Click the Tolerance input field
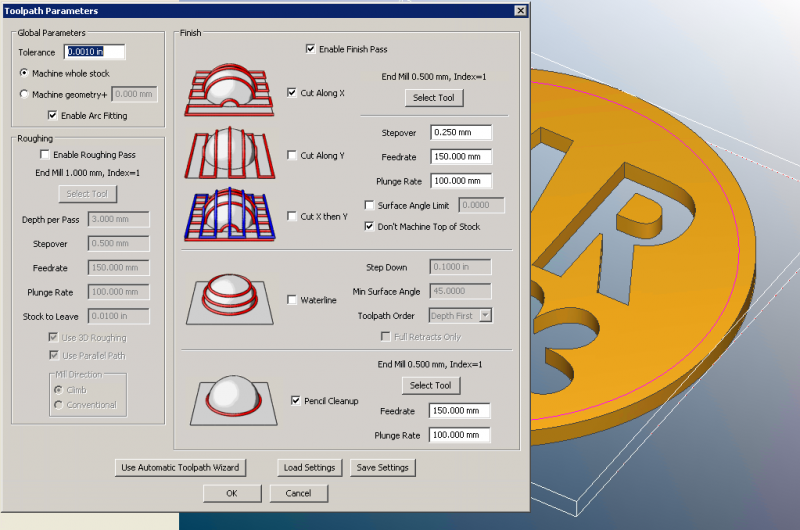Viewport: 800px width, 530px height. [x=94, y=52]
